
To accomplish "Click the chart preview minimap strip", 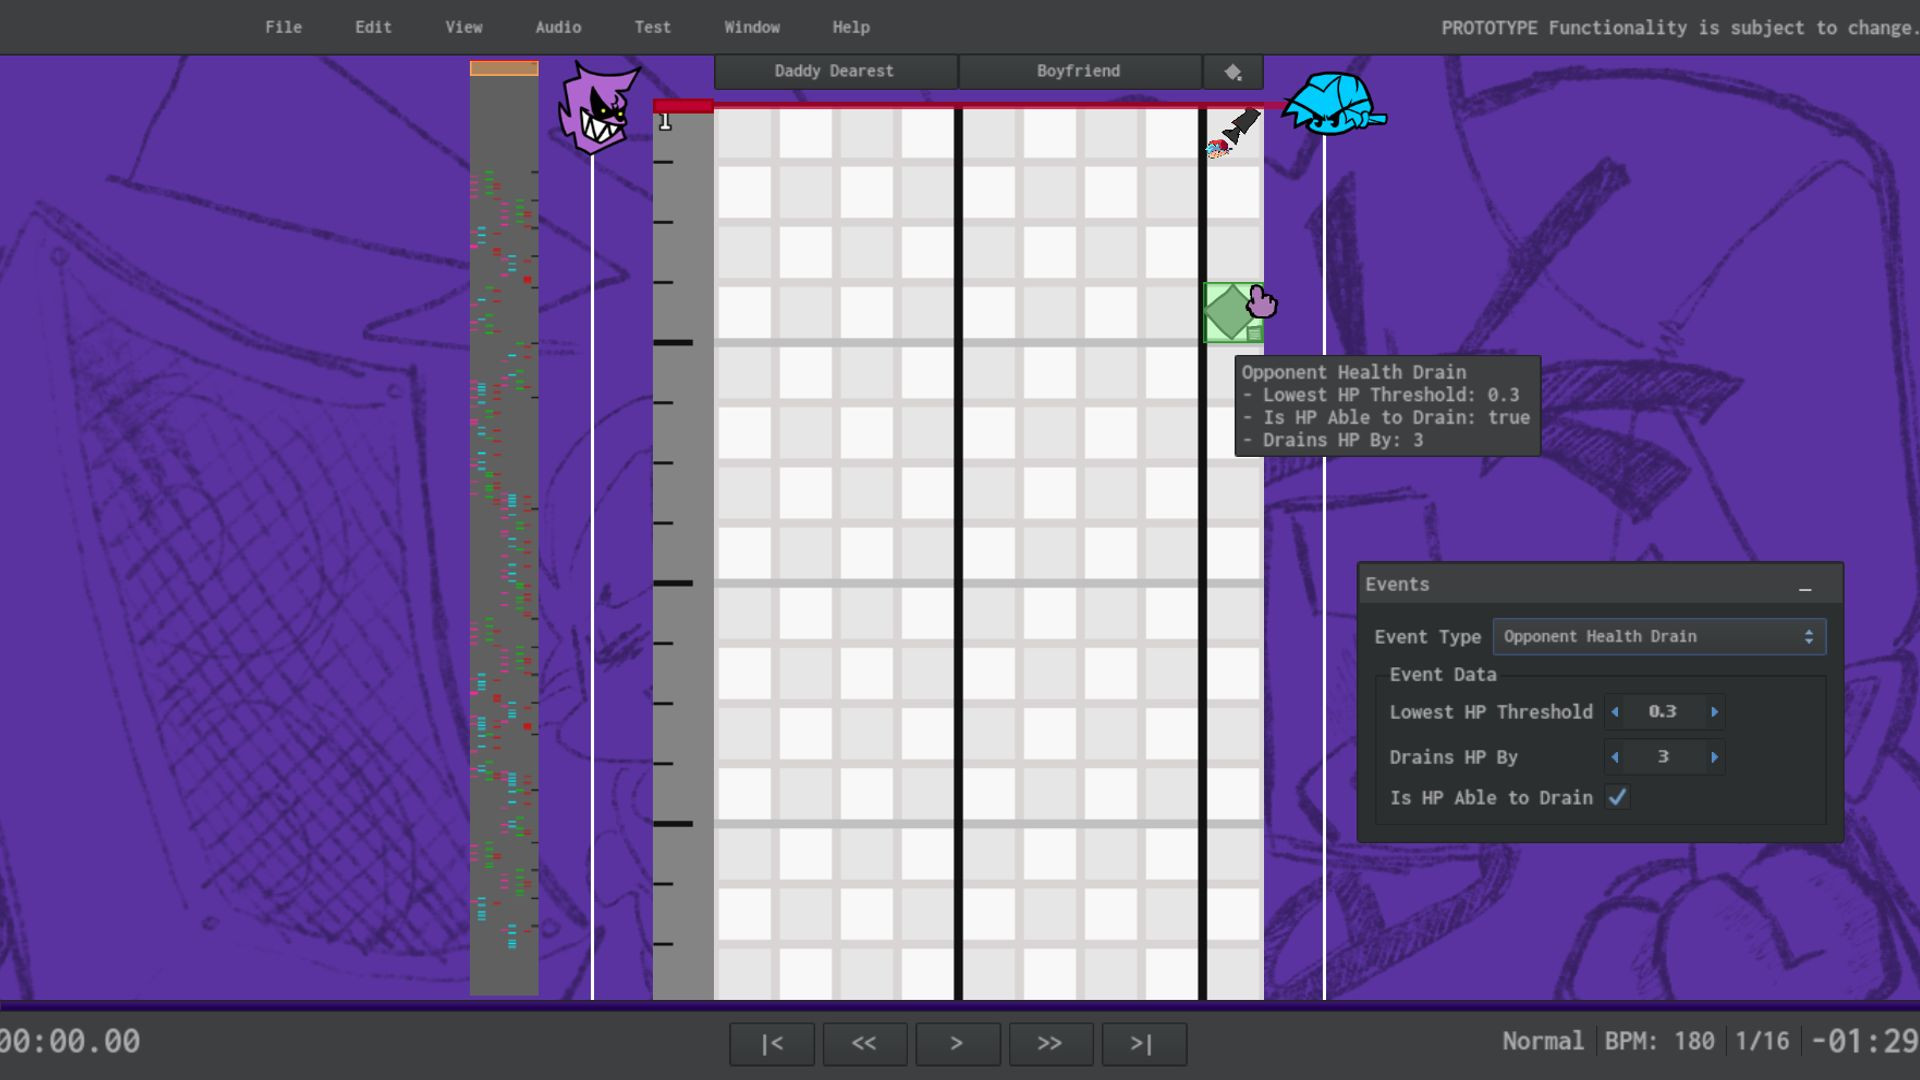I will coord(504,500).
